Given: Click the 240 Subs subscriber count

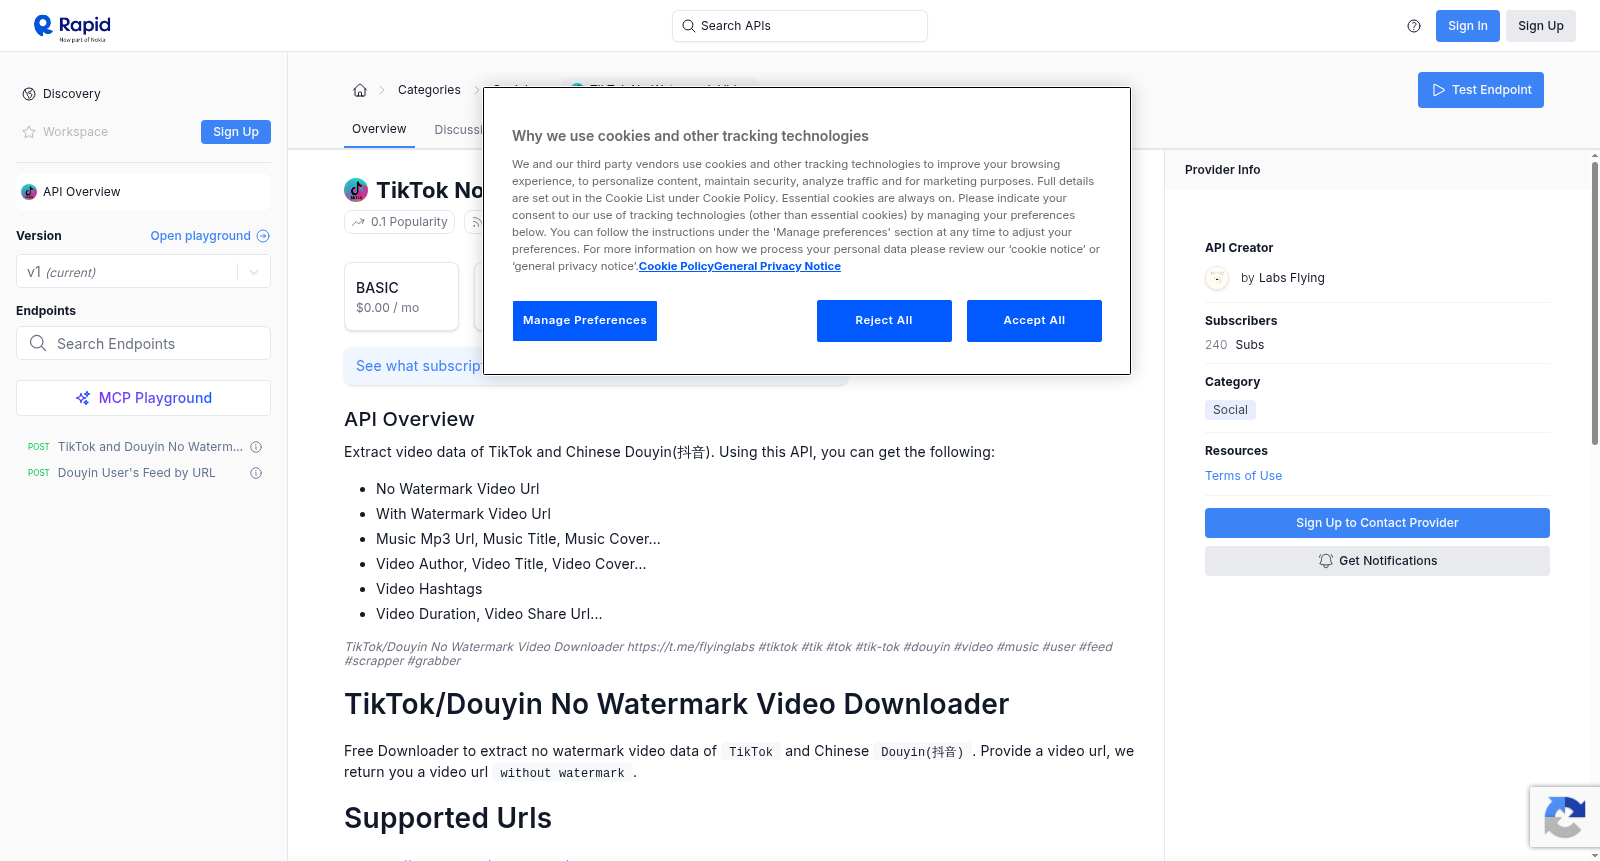Looking at the screenshot, I should point(1234,345).
